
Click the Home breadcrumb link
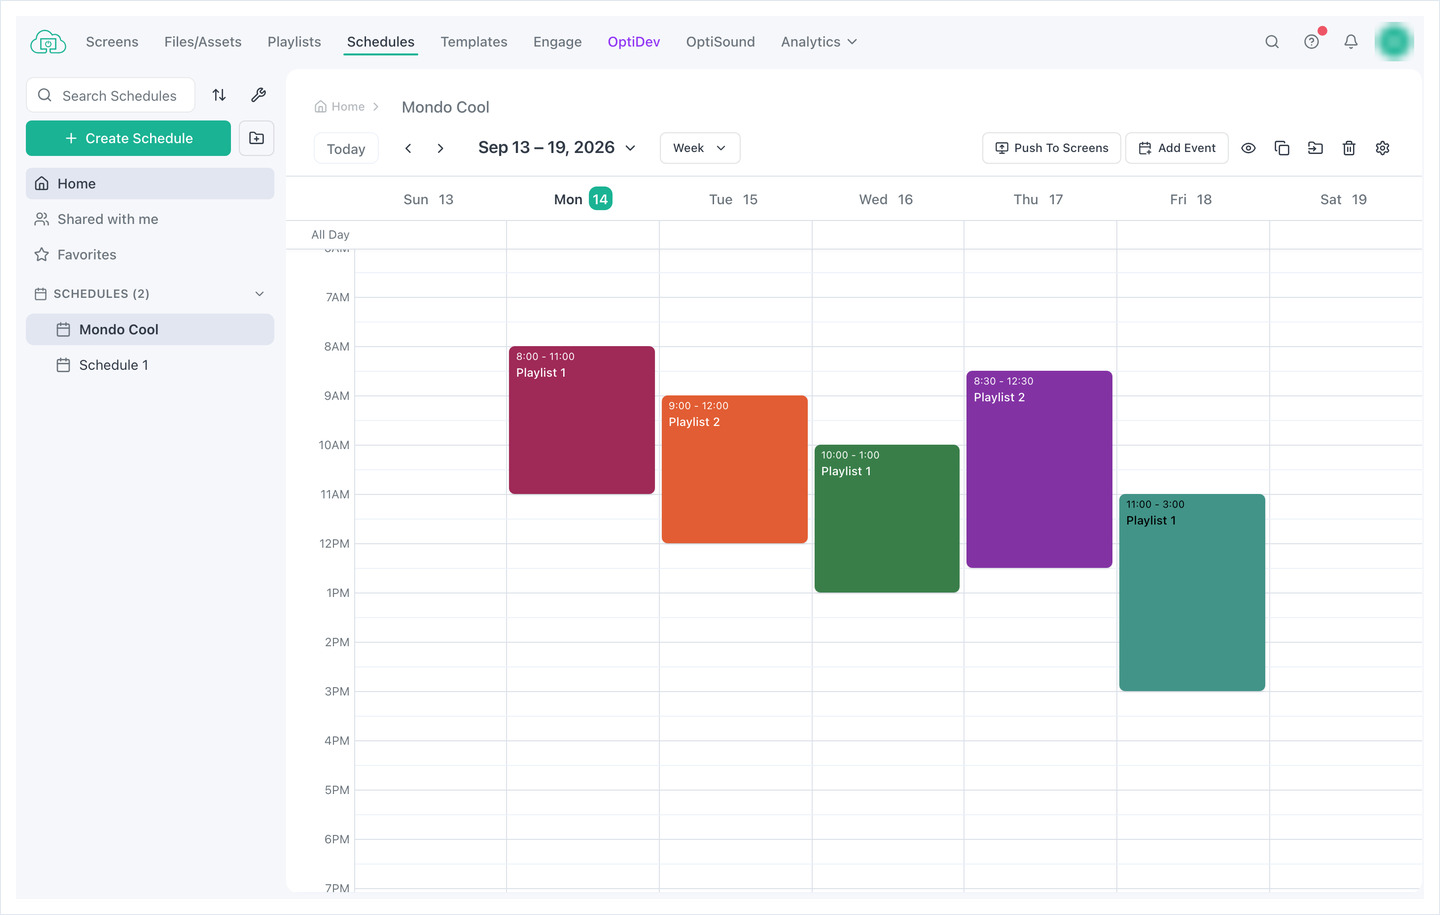340,107
